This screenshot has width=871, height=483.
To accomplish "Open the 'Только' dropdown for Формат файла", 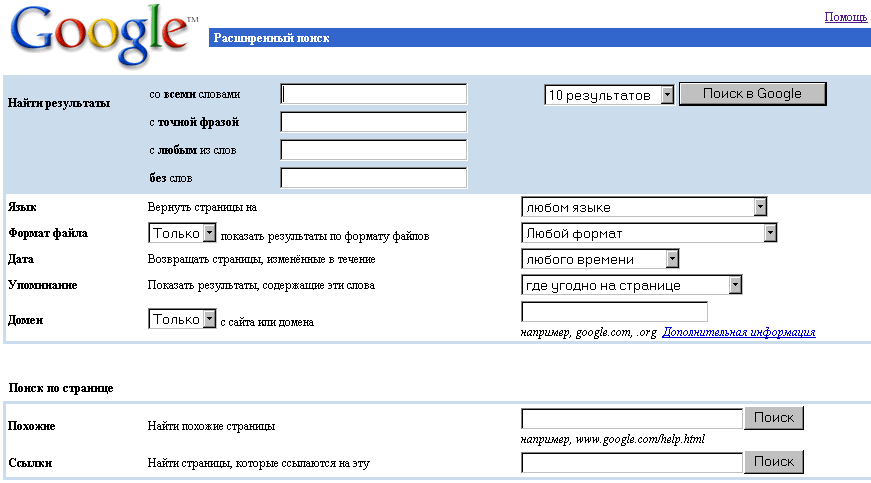I will coord(182,233).
